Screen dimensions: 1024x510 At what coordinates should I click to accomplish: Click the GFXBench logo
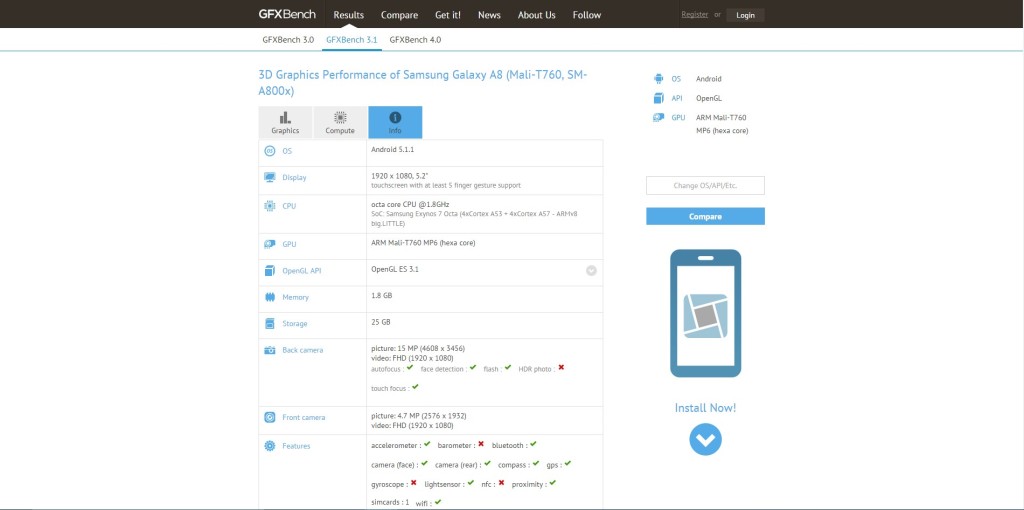287,14
